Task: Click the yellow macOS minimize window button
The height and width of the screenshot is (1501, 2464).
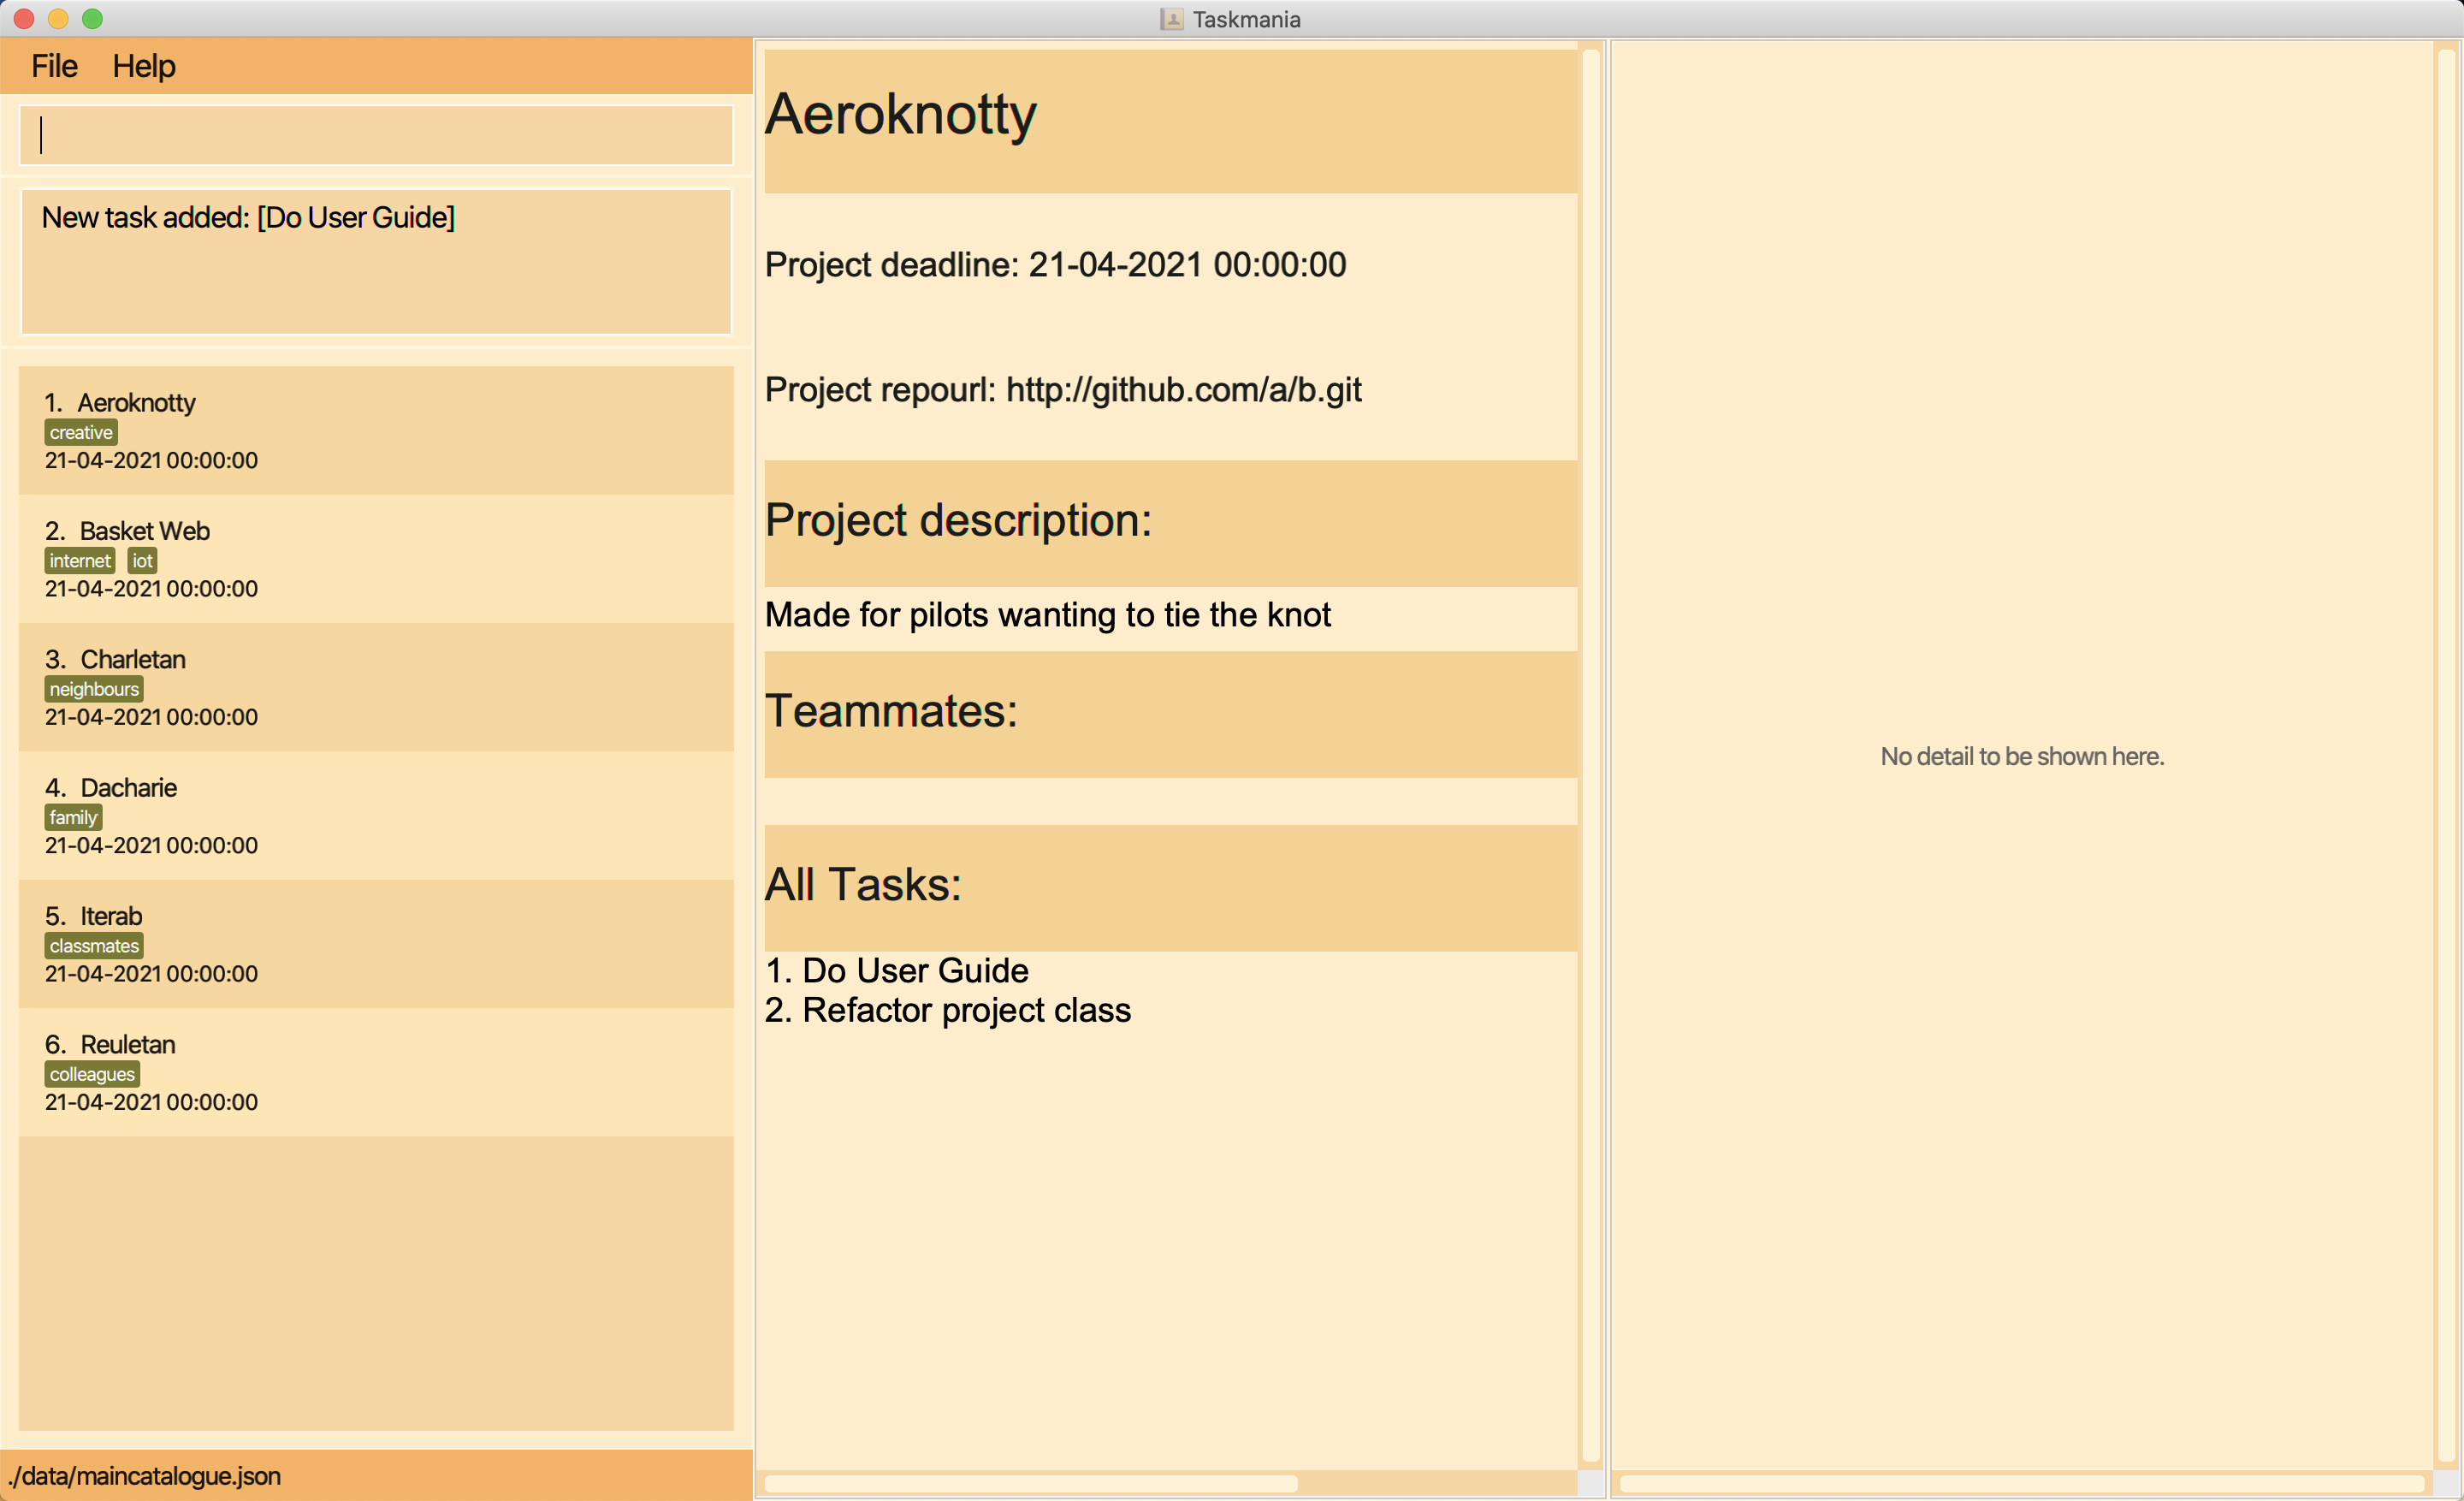Action: coord(58,18)
